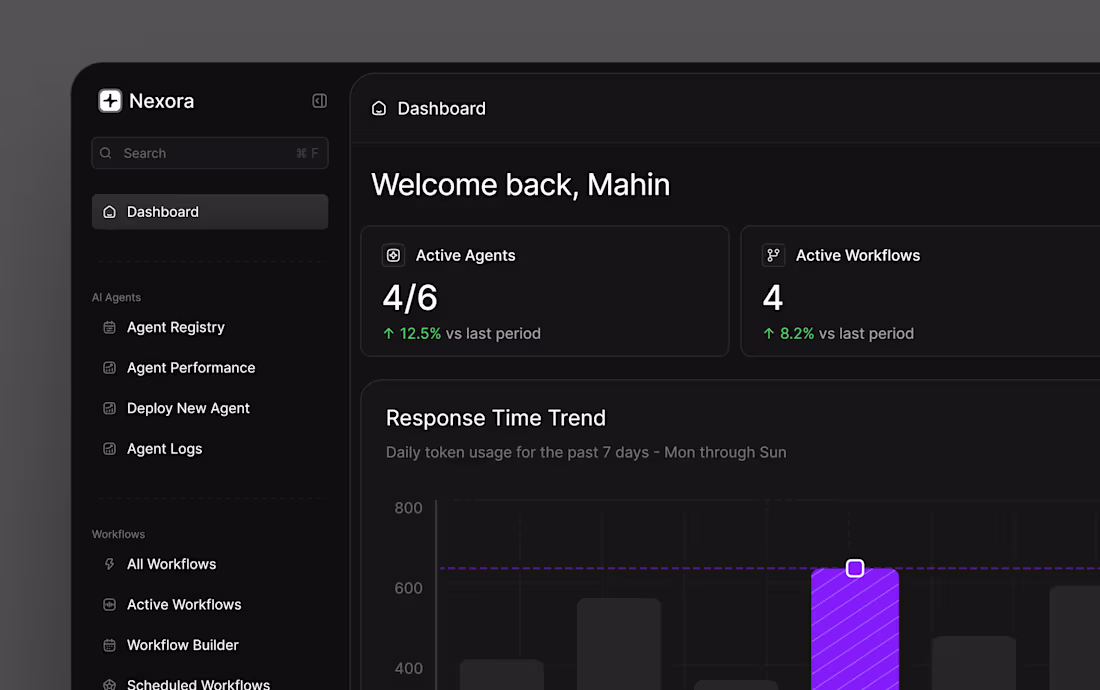Viewport: 1100px width, 690px height.
Task: Collapse the sidebar using the panel toggle icon
Action: pyautogui.click(x=318, y=100)
